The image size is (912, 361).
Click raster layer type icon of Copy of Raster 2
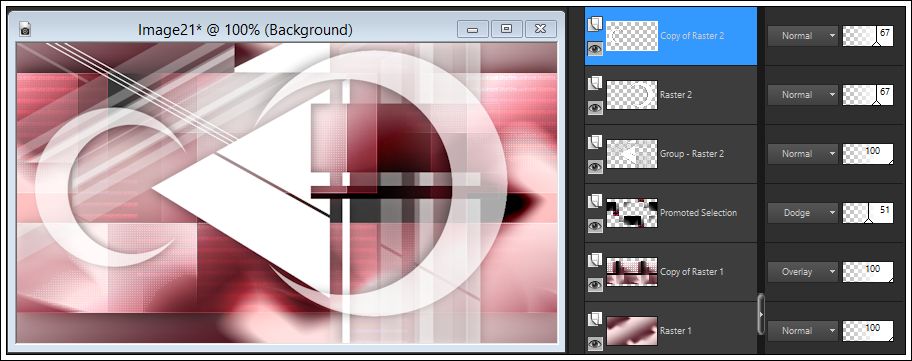[x=594, y=24]
